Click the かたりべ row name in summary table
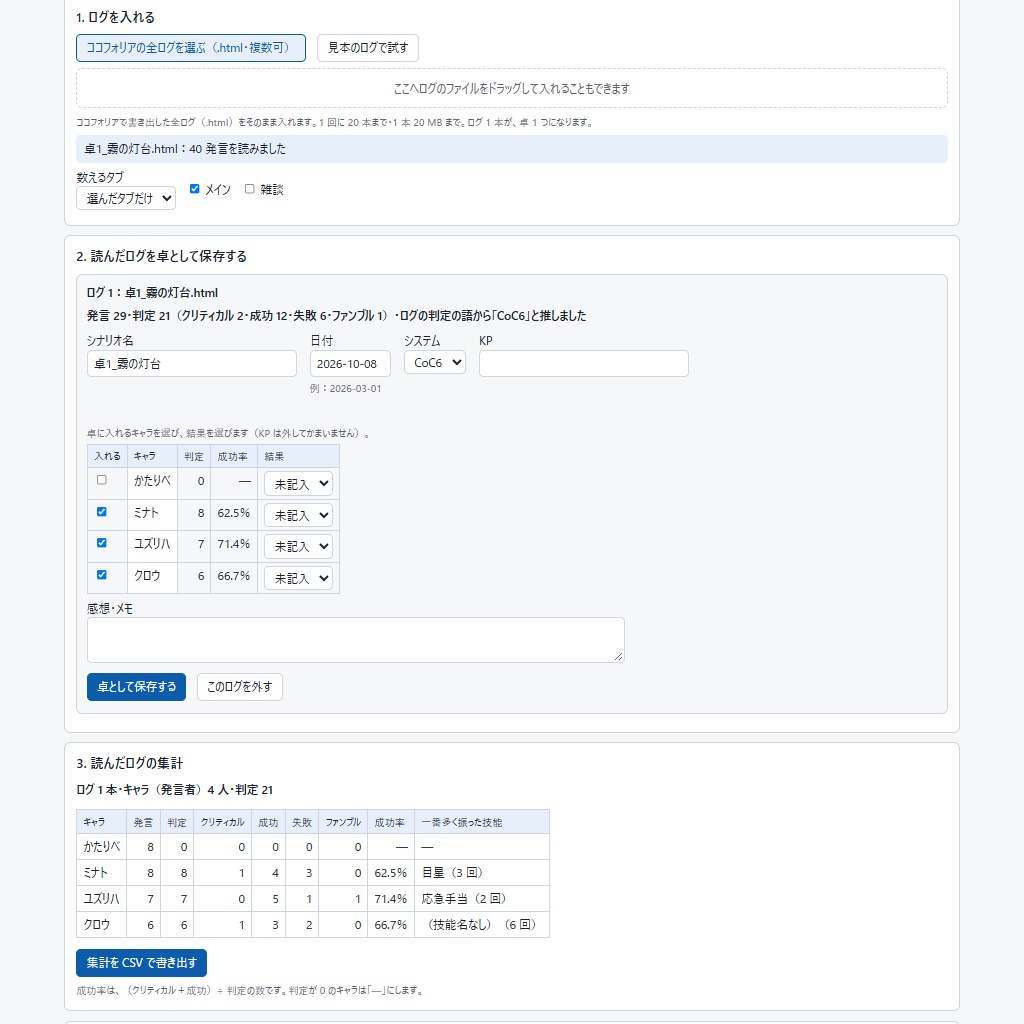The height and width of the screenshot is (1024, 1024). coord(102,847)
